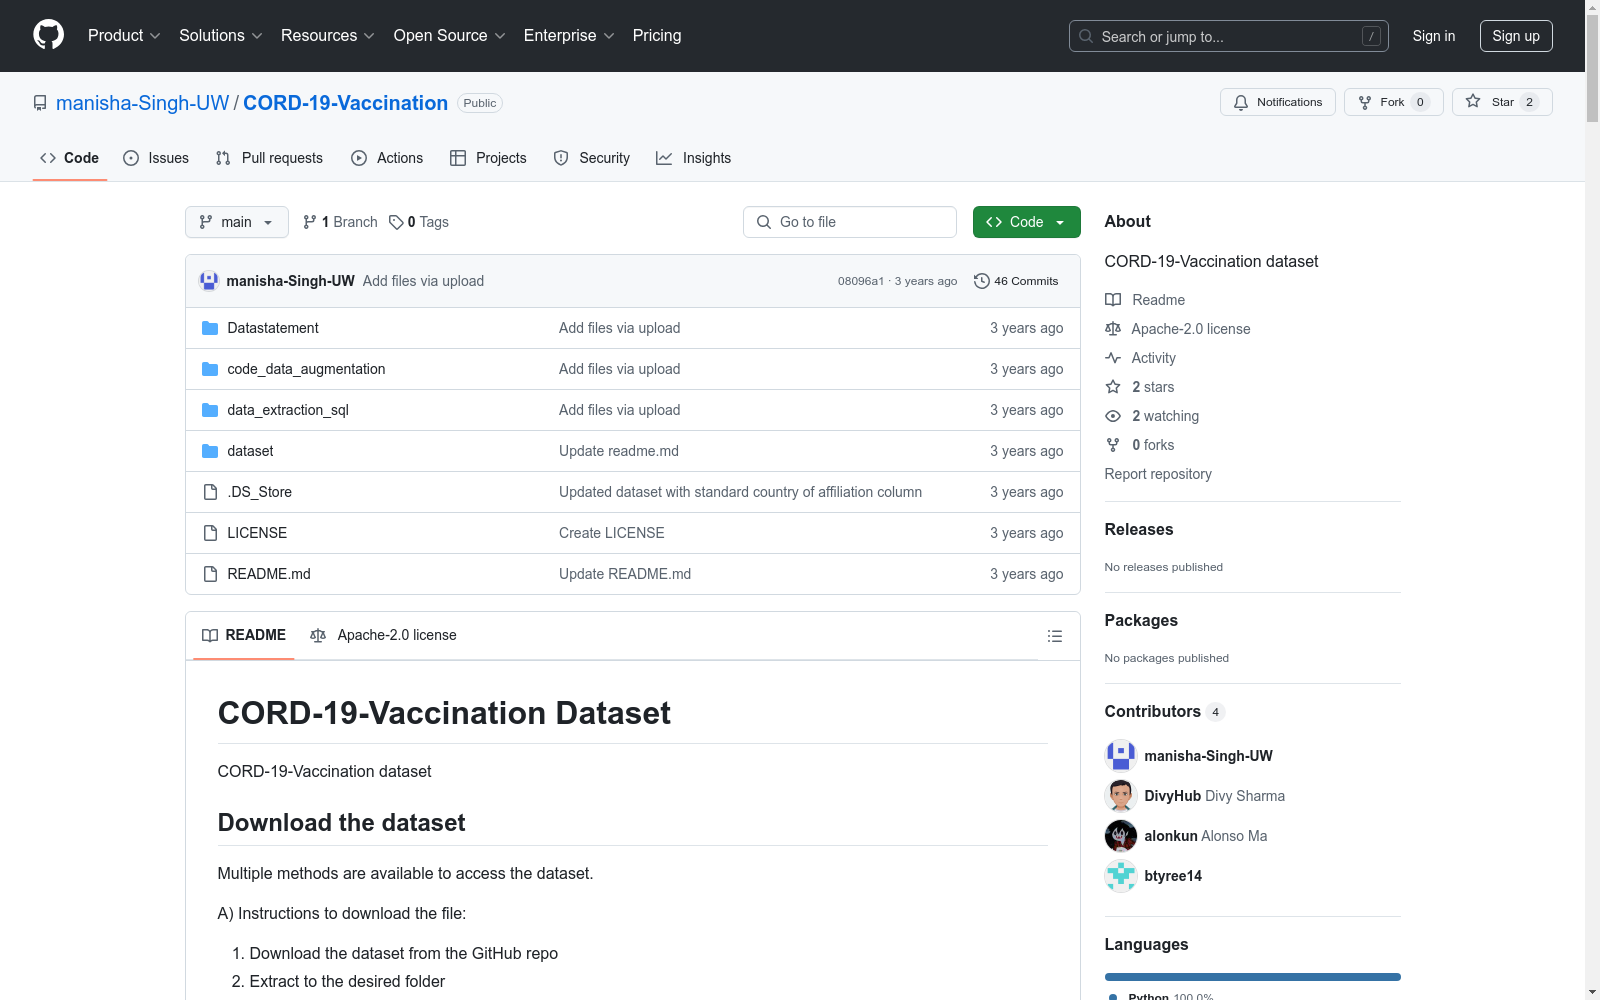Open the README outline list icon
1600x1000 pixels.
[x=1055, y=636]
